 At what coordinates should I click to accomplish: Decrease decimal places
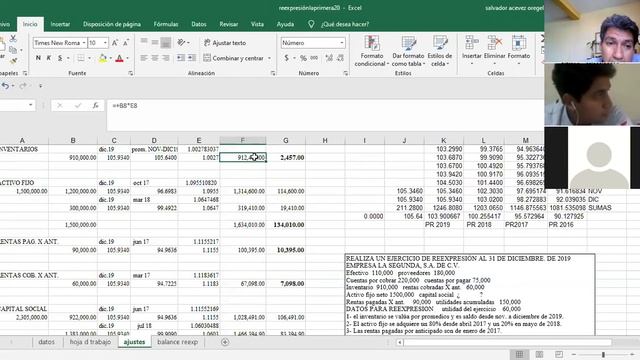pos(340,58)
